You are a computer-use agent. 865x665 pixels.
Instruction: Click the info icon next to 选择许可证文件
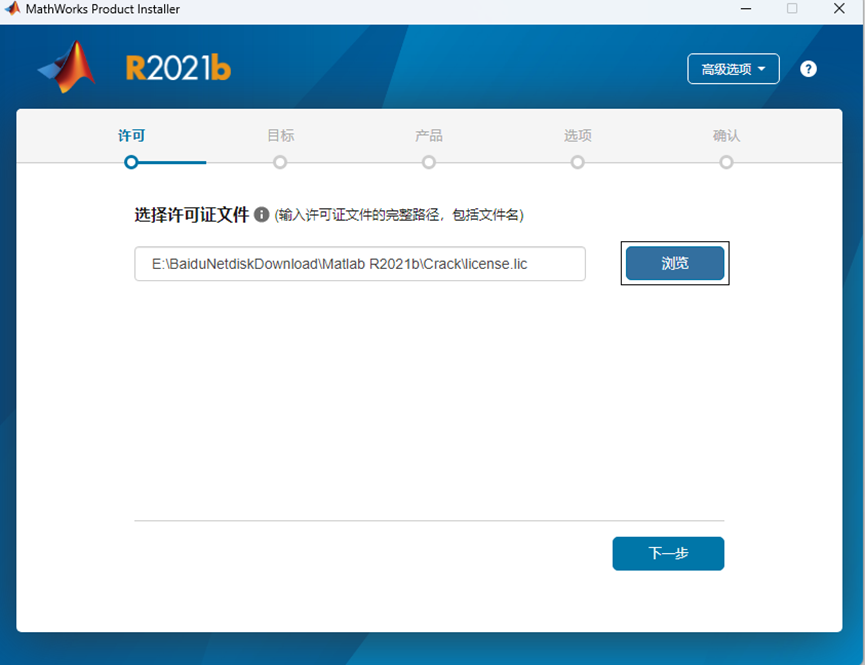pos(261,214)
